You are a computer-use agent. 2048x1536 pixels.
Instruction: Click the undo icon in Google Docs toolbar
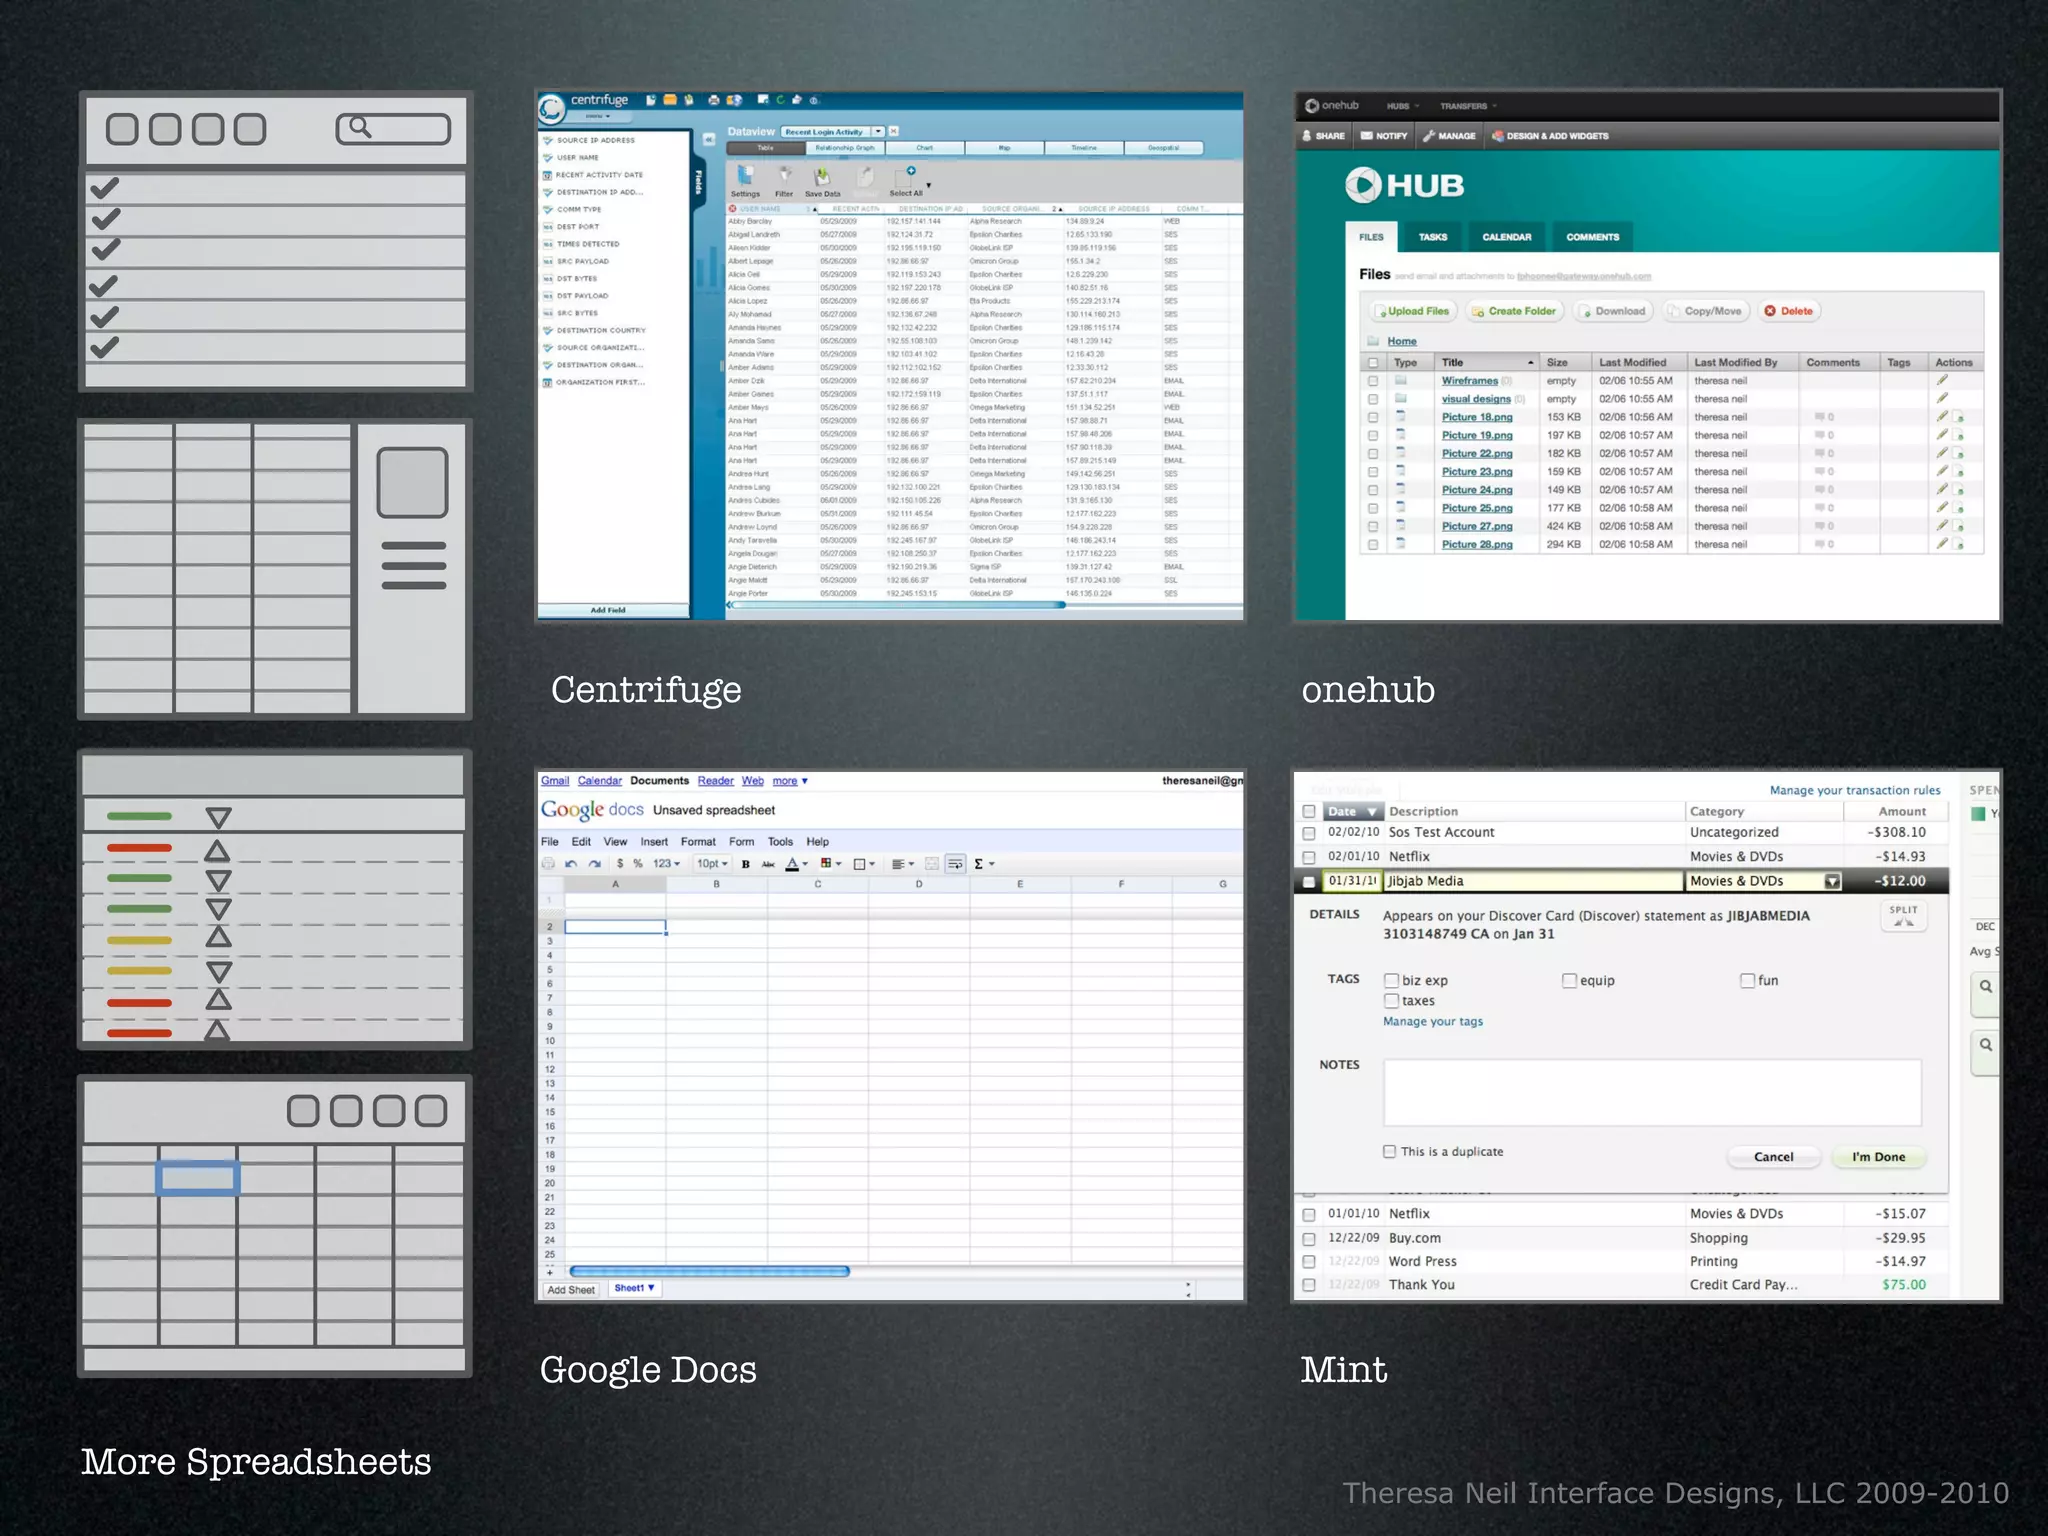(x=571, y=864)
